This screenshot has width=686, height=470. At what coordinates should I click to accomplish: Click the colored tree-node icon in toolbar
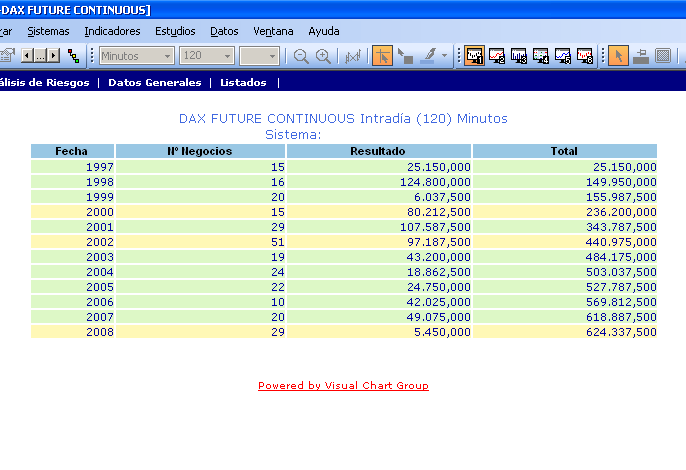(x=74, y=56)
